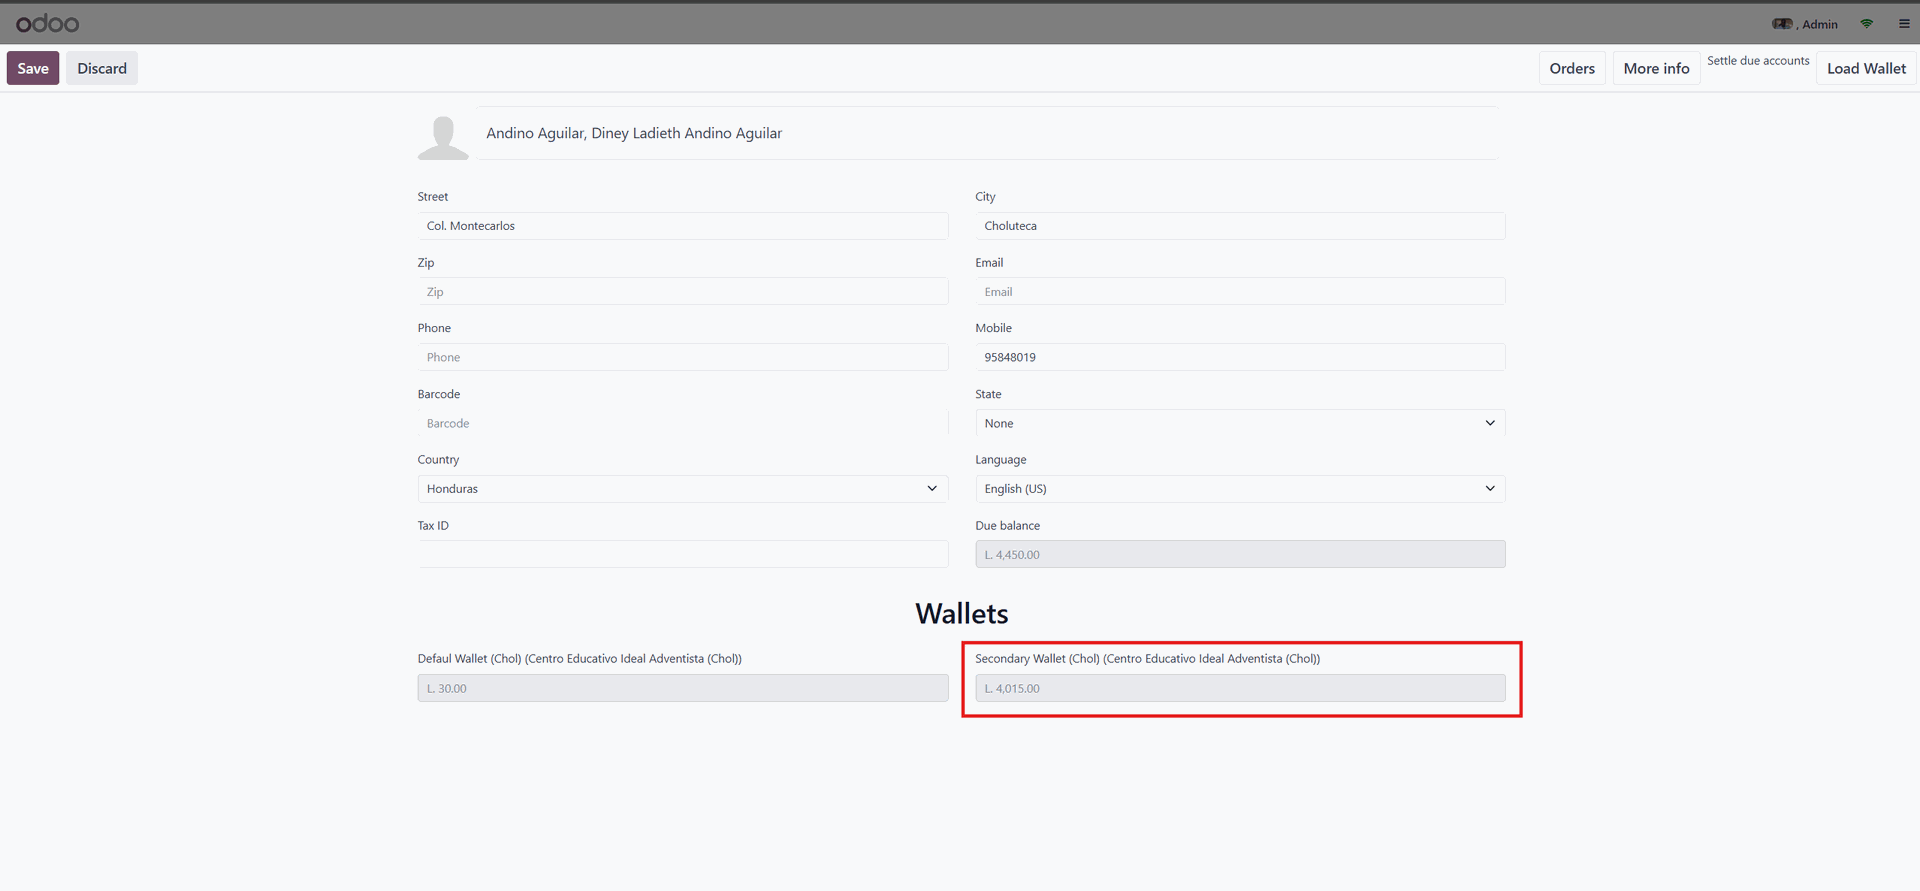Viewport: 1920px width, 891px height.
Task: Expand the State dropdown
Action: click(x=1239, y=423)
